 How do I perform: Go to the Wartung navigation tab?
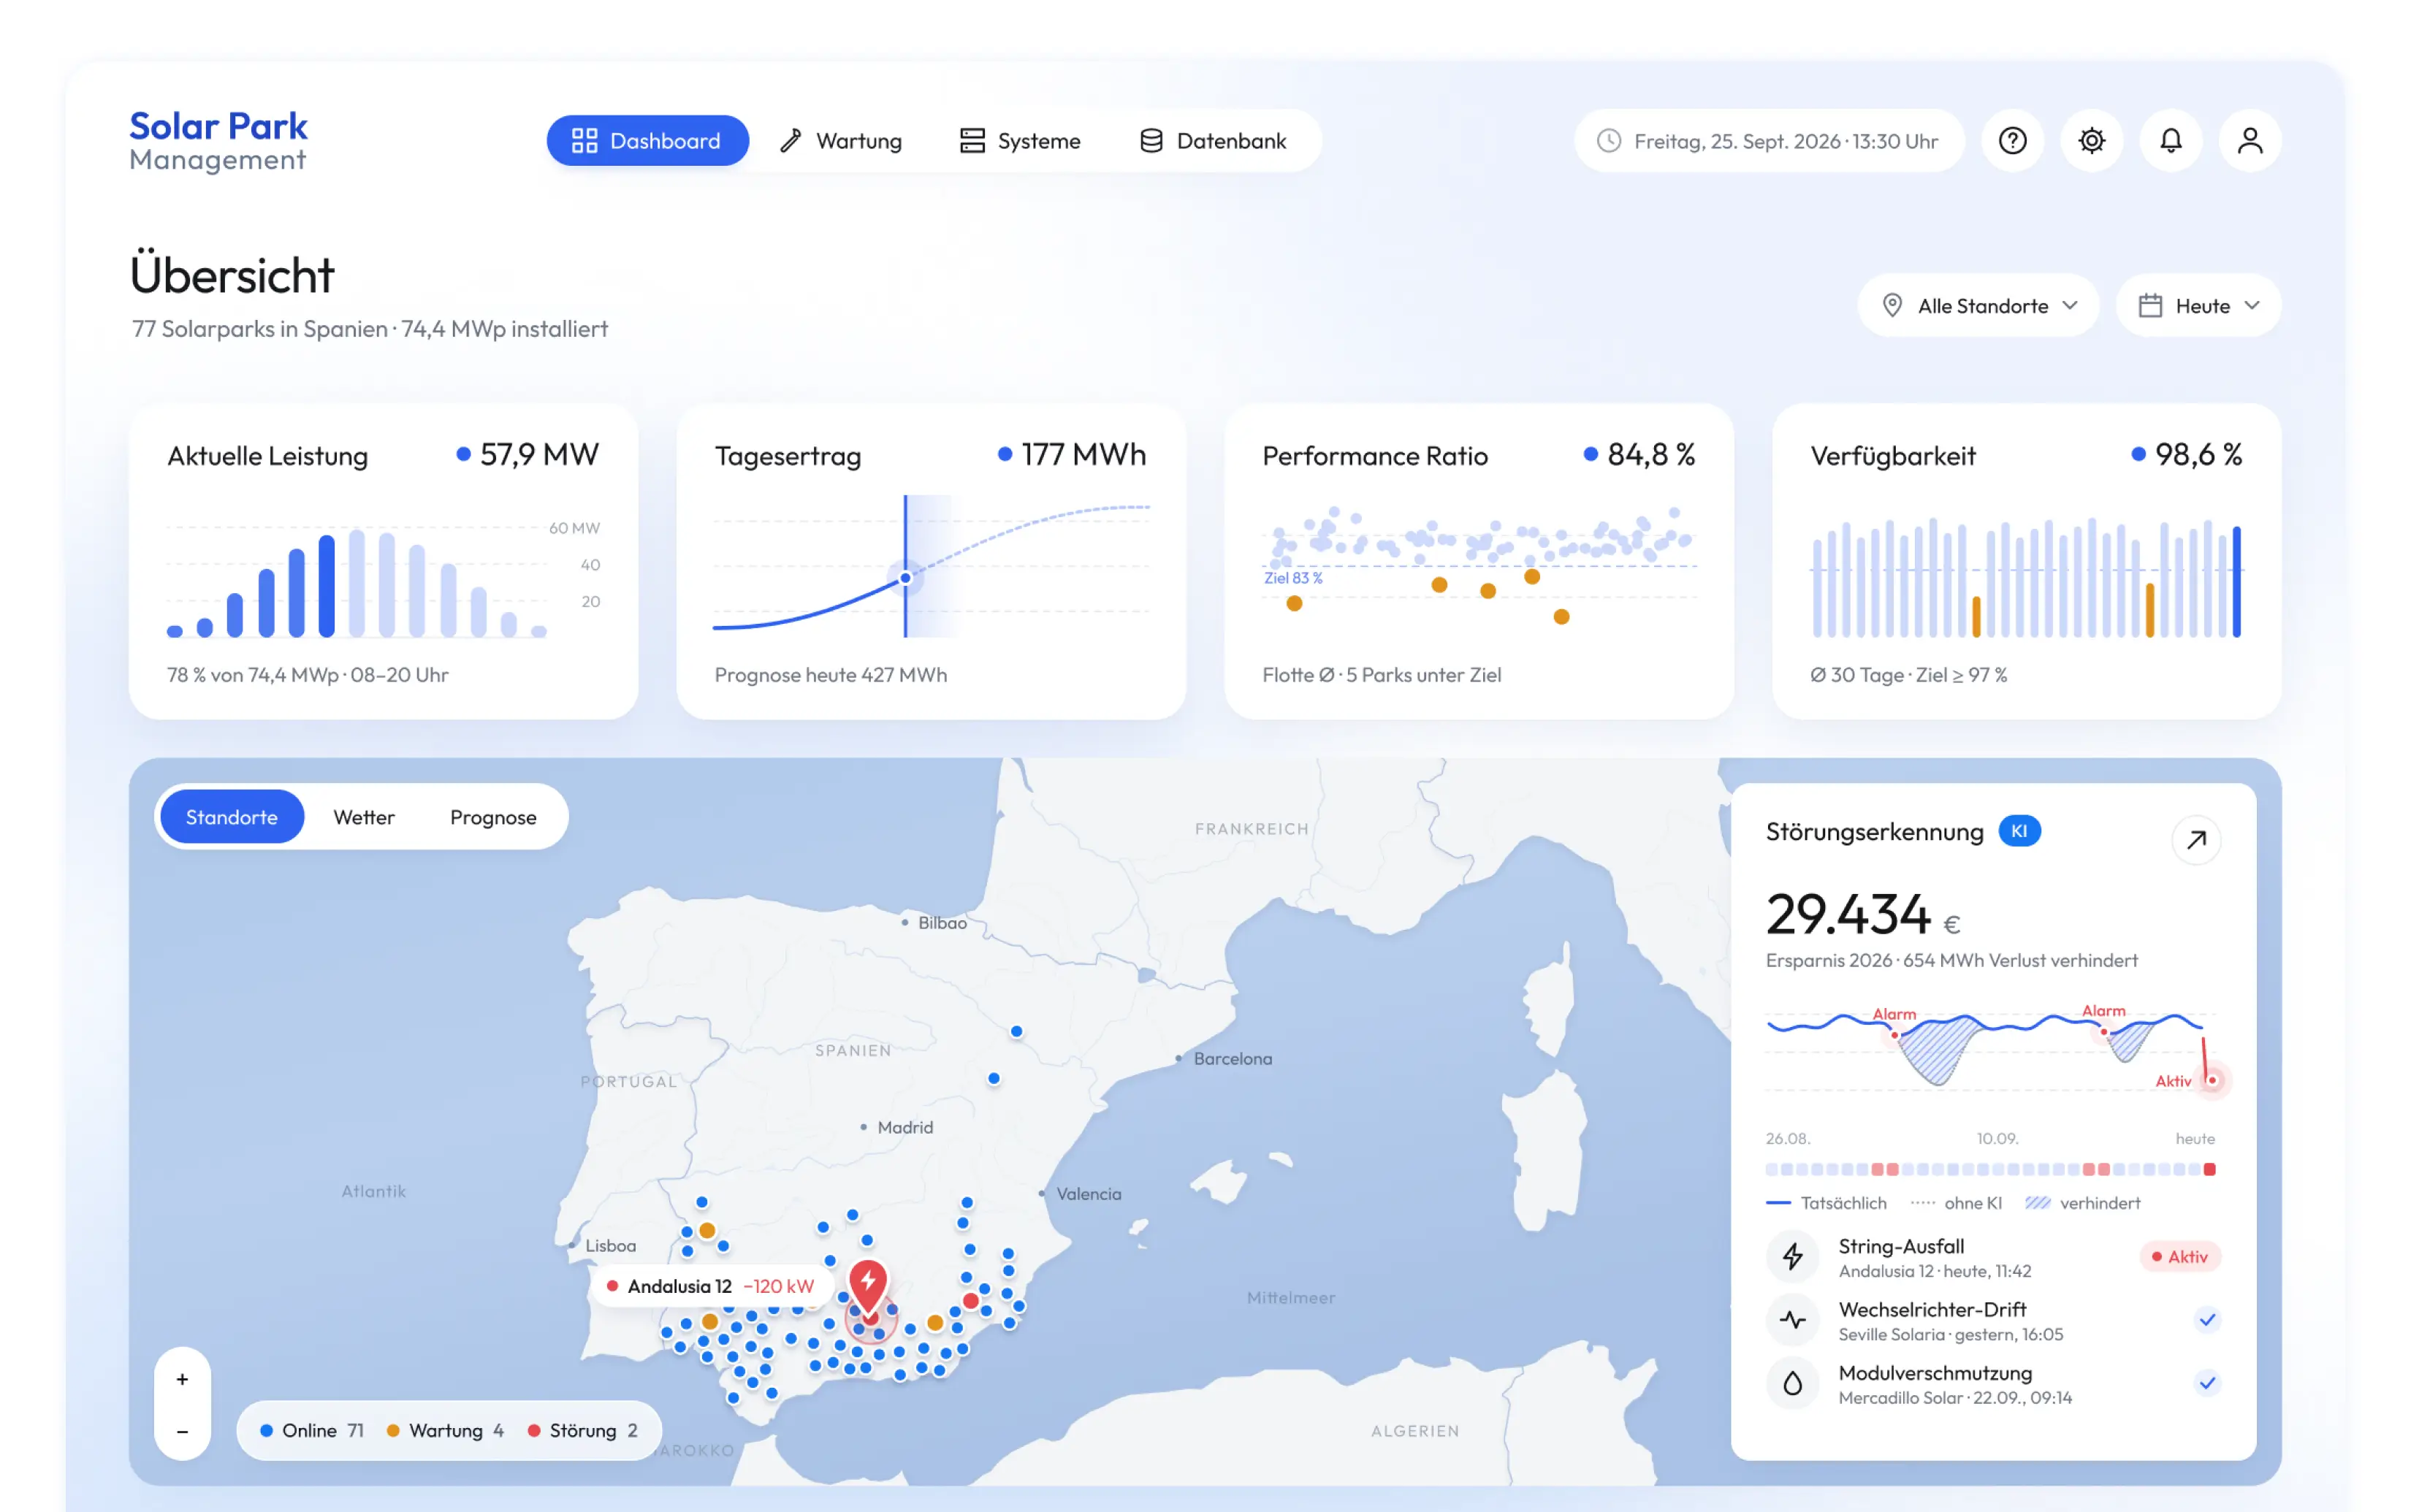click(x=840, y=141)
